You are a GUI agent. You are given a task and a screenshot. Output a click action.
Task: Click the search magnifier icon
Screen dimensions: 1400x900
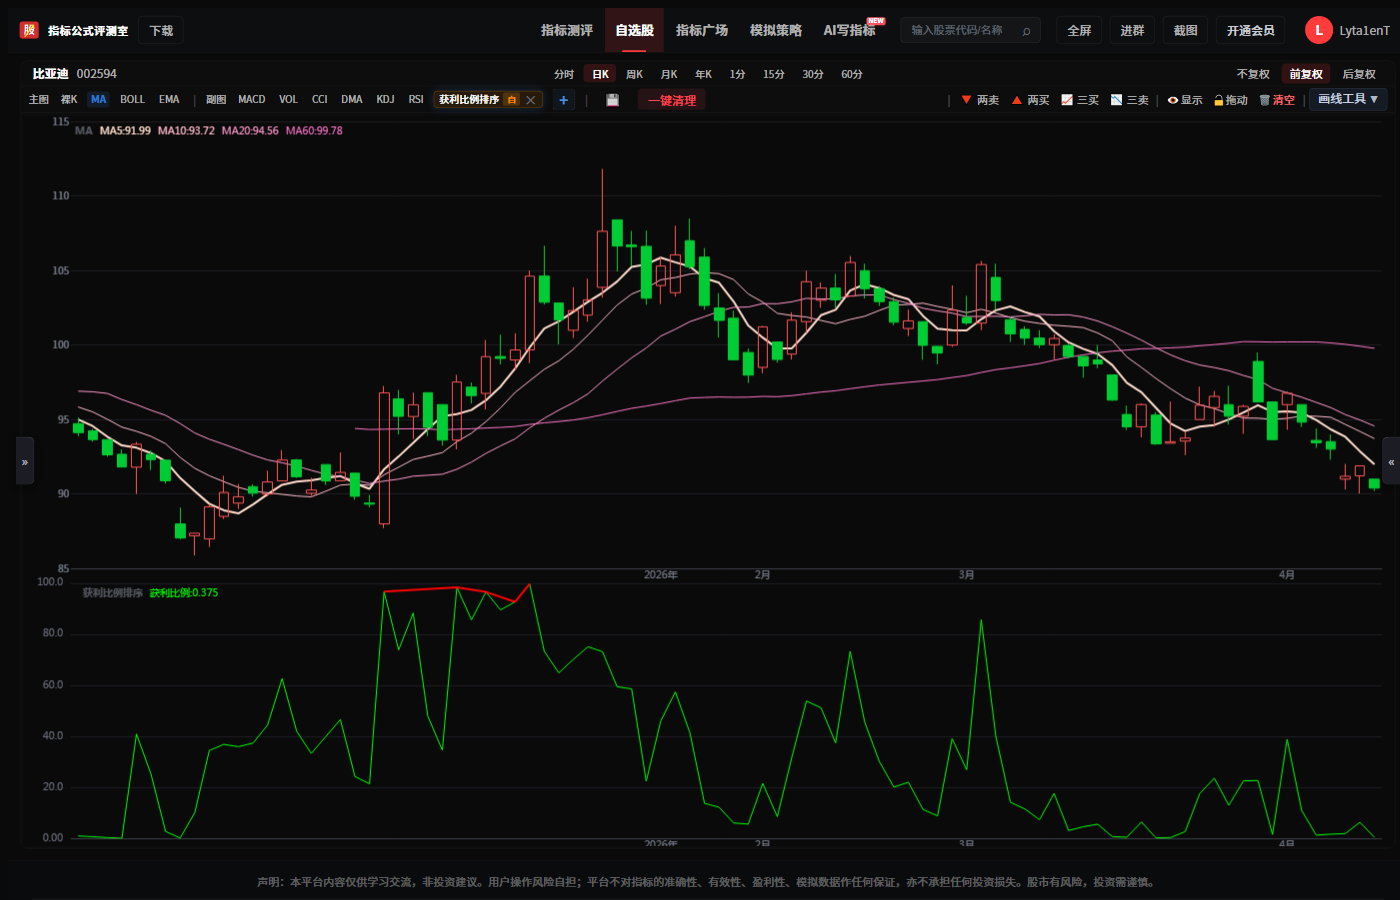point(1026,31)
